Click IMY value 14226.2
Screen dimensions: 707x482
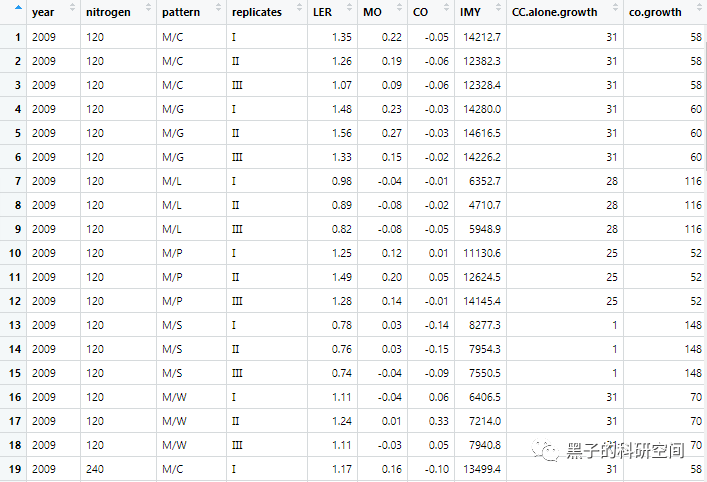pyautogui.click(x=482, y=157)
